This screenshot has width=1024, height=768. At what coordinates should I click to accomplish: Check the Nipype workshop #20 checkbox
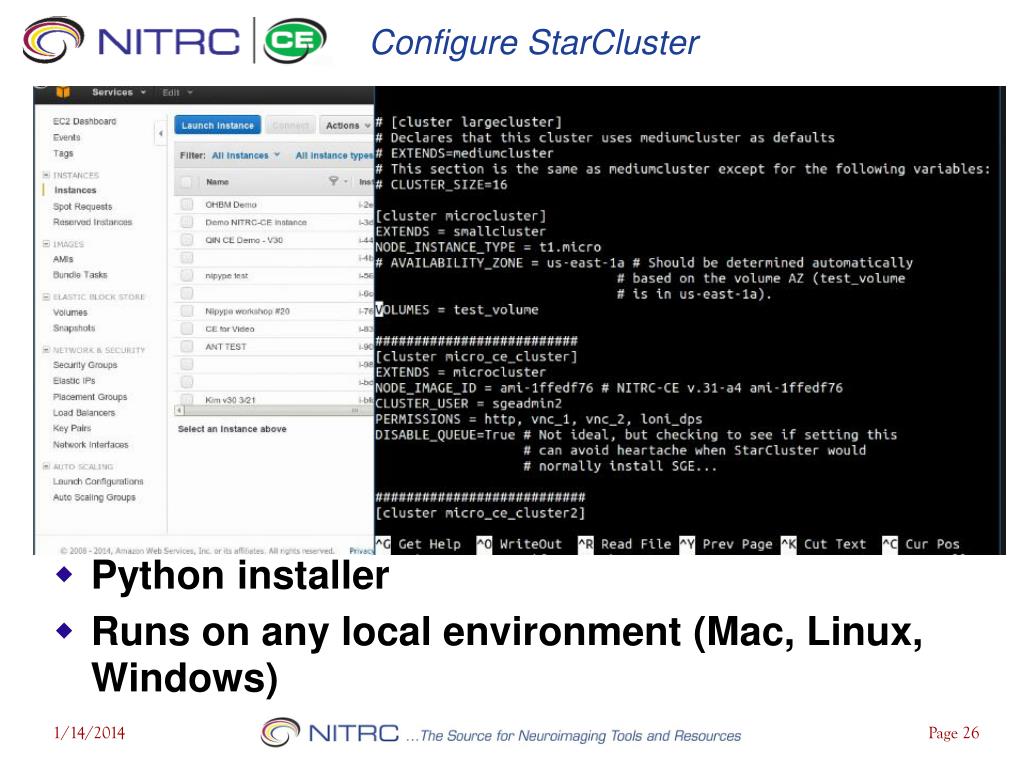[187, 311]
